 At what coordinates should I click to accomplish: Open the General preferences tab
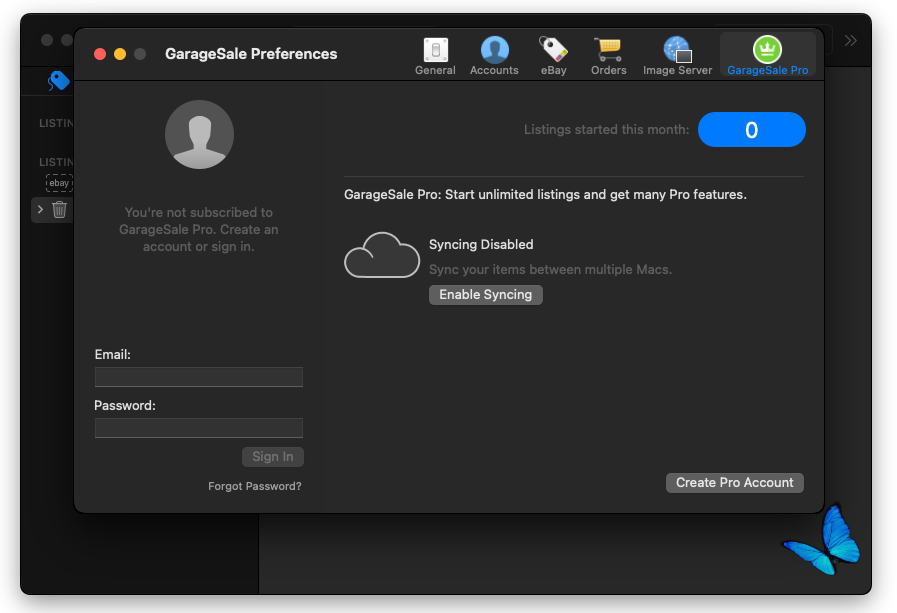435,56
